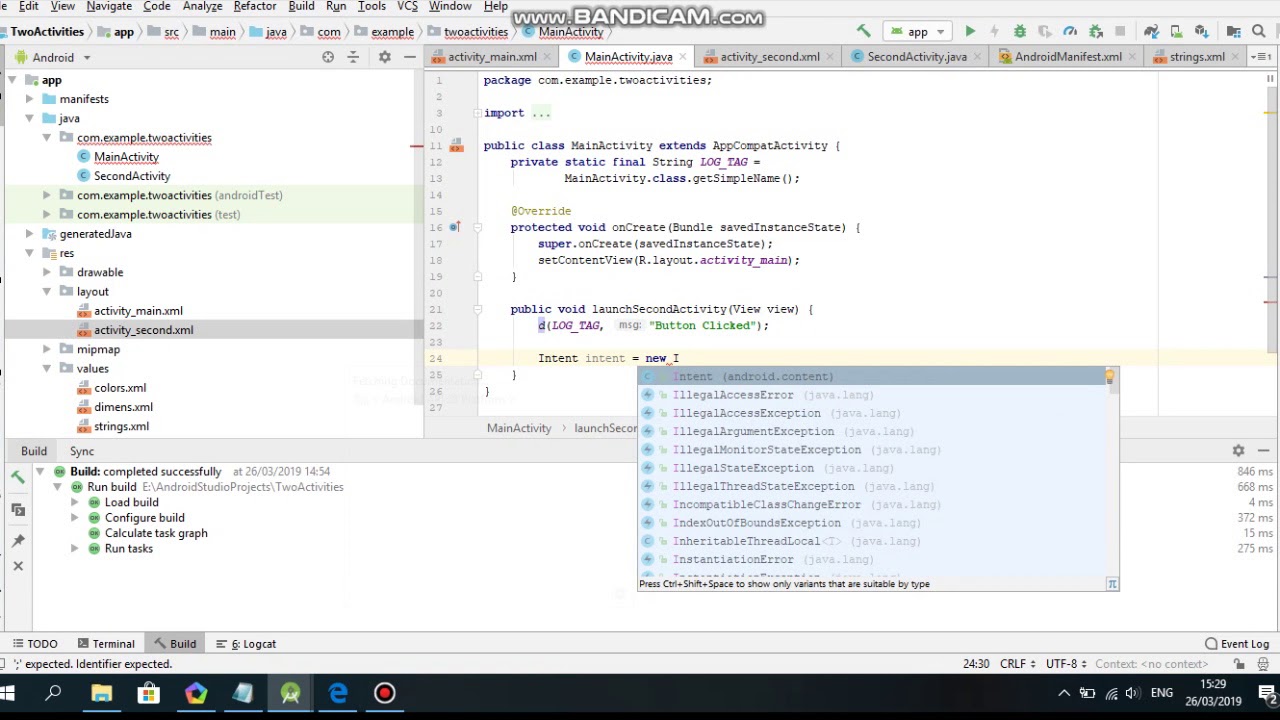This screenshot has width=1280, height=720.
Task: Expand the manifests folder
Action: coord(29,99)
